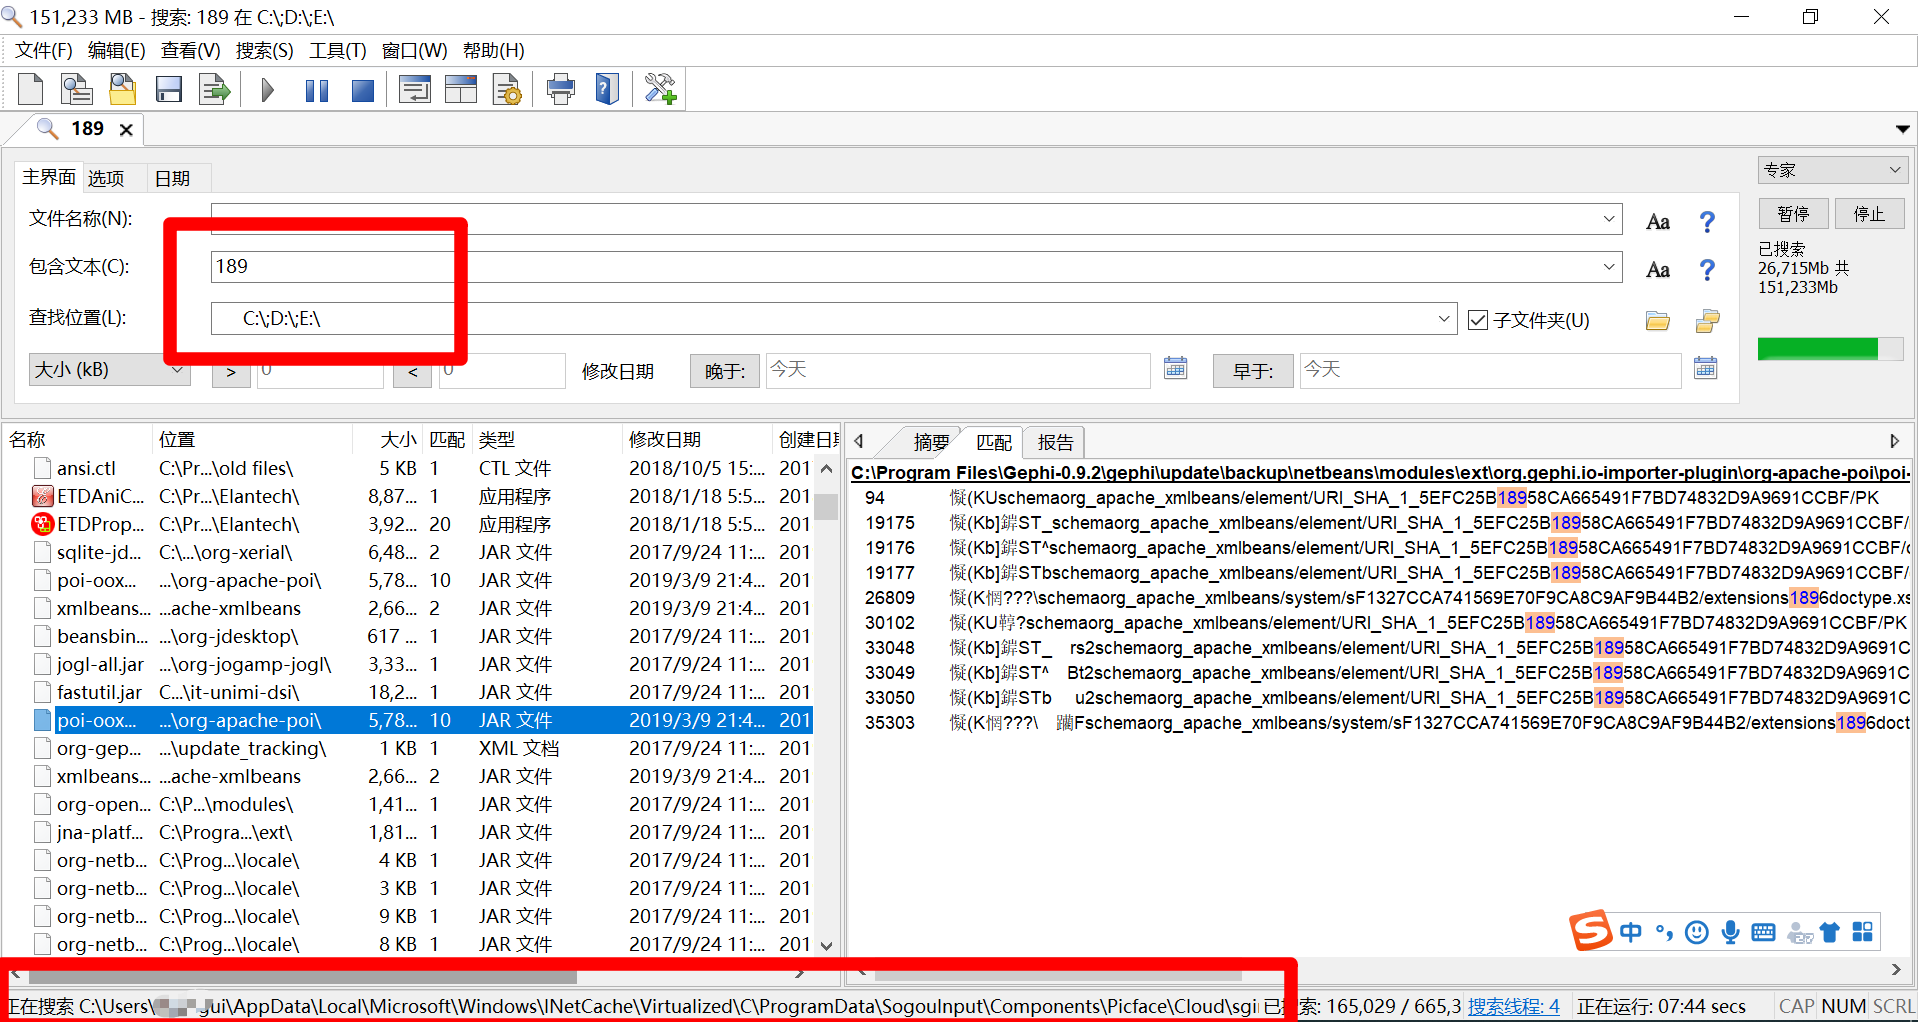Open multiple folders selection icon
Screen dimensions: 1918x1022
tap(1708, 321)
